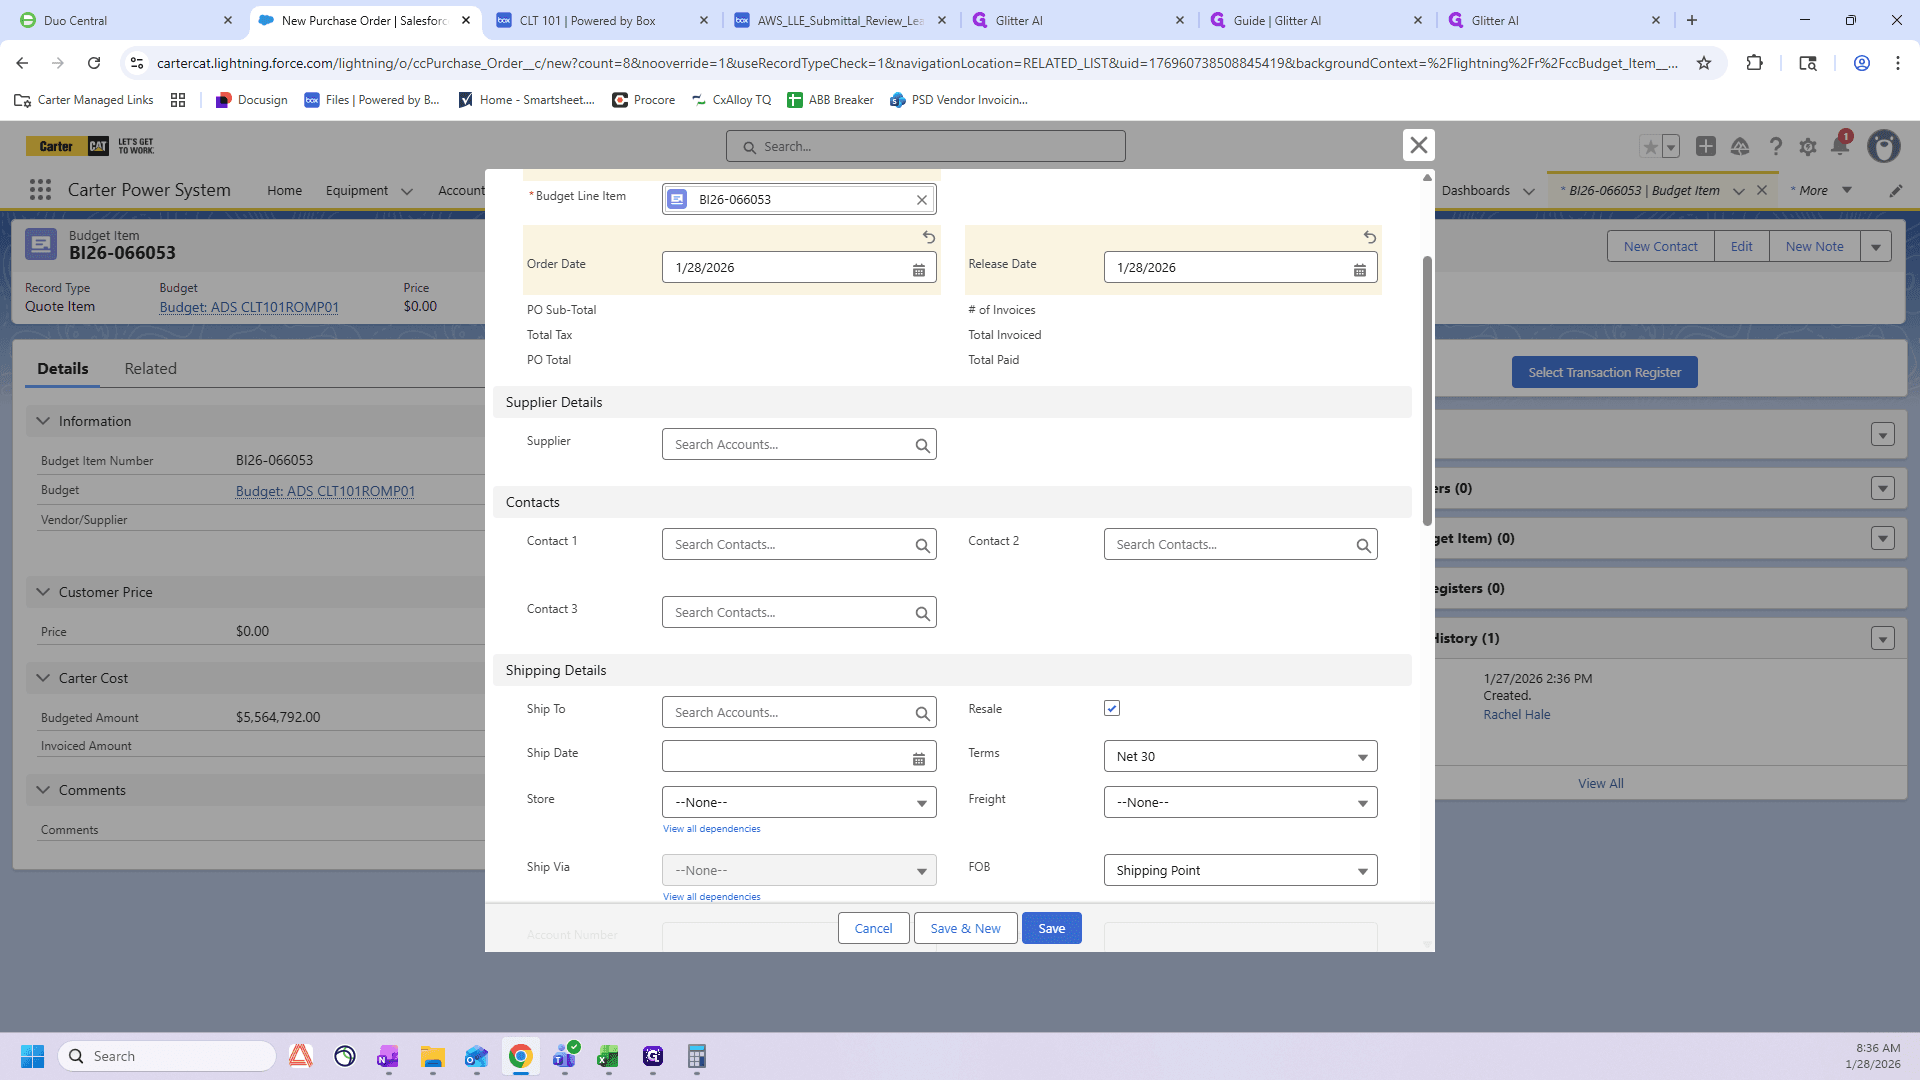Click the Contact 2 search field
The height and width of the screenshot is (1080, 1920).
(x=1240, y=544)
